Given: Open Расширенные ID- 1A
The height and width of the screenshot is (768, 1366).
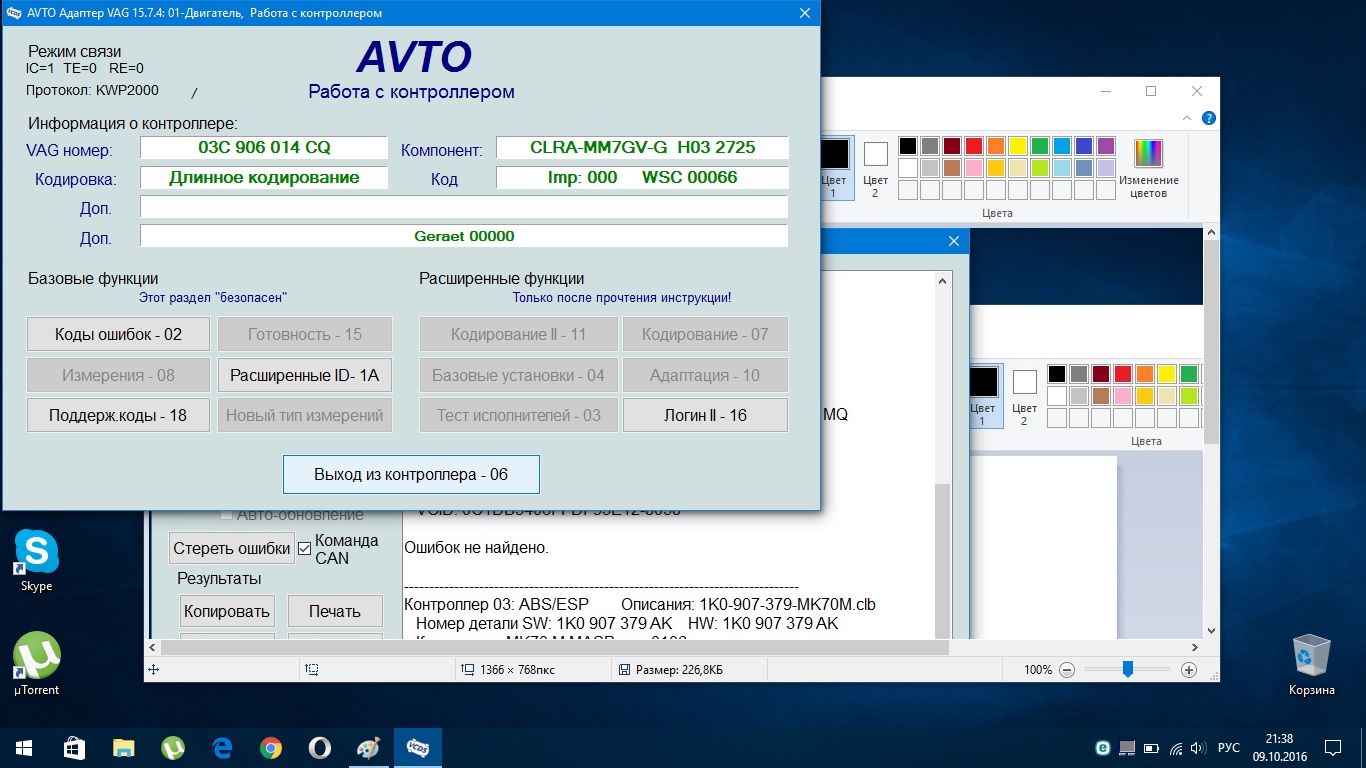Looking at the screenshot, I should (305, 375).
